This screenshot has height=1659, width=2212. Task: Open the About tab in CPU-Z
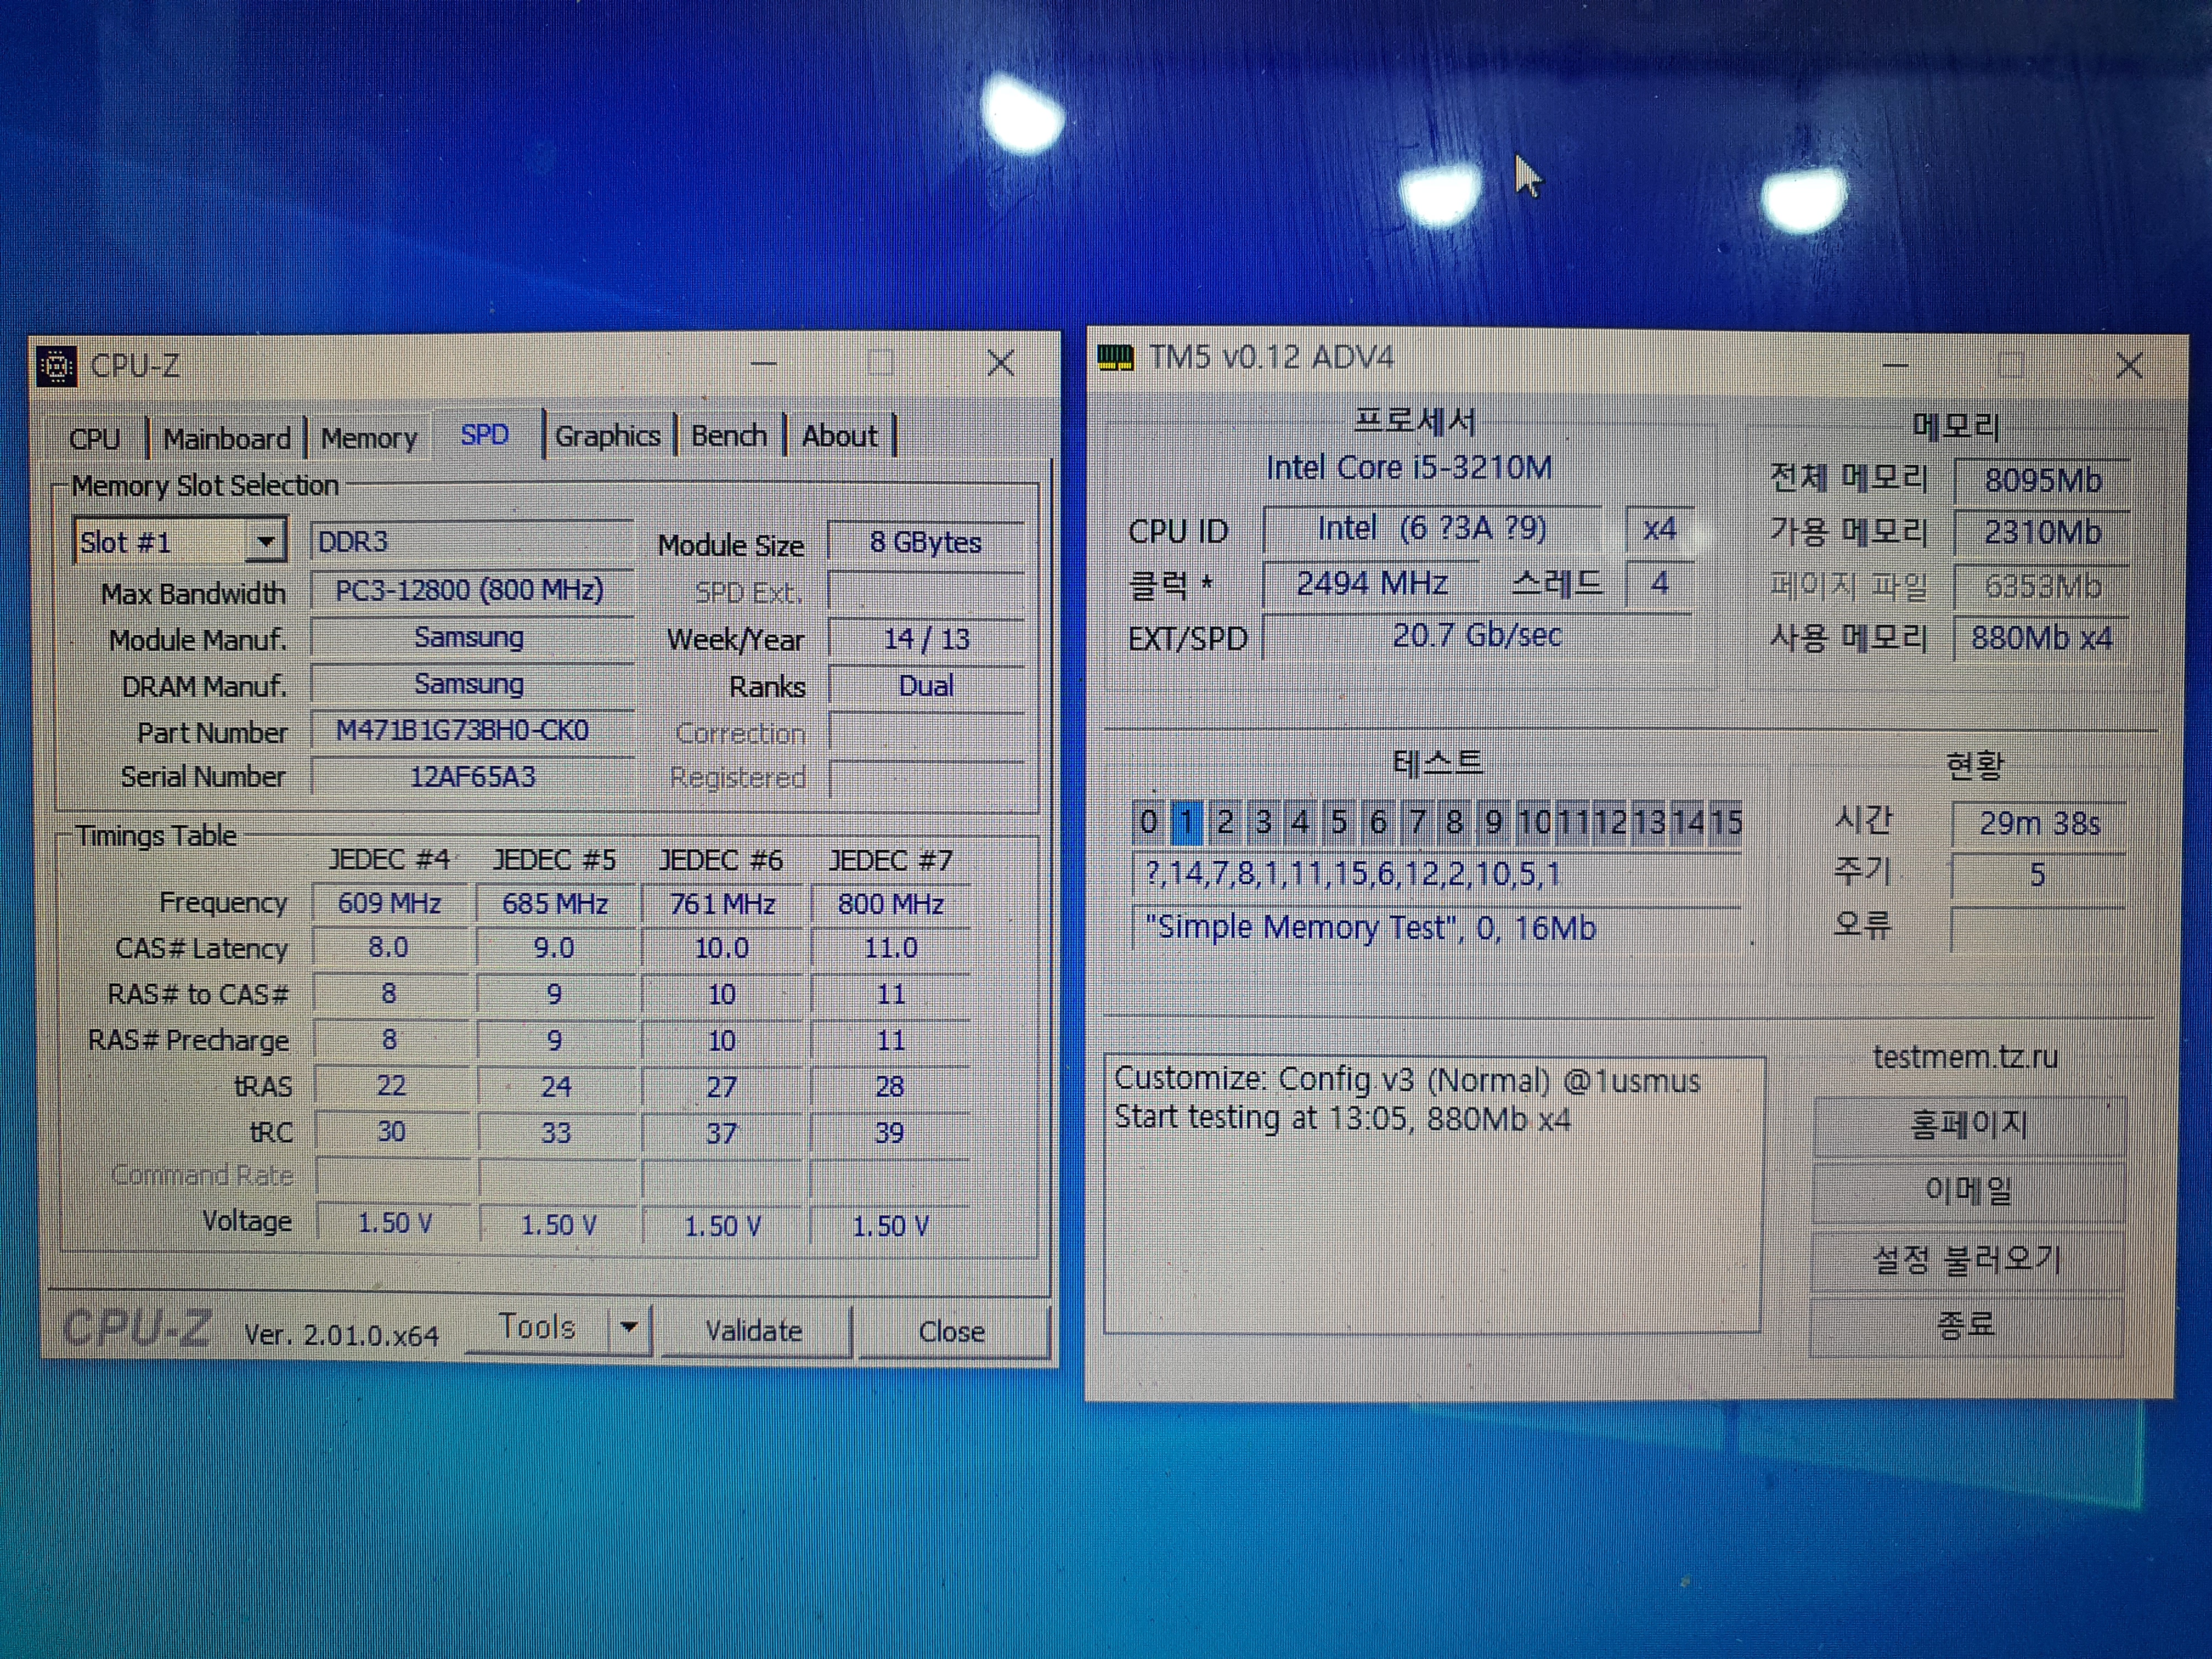pyautogui.click(x=840, y=436)
